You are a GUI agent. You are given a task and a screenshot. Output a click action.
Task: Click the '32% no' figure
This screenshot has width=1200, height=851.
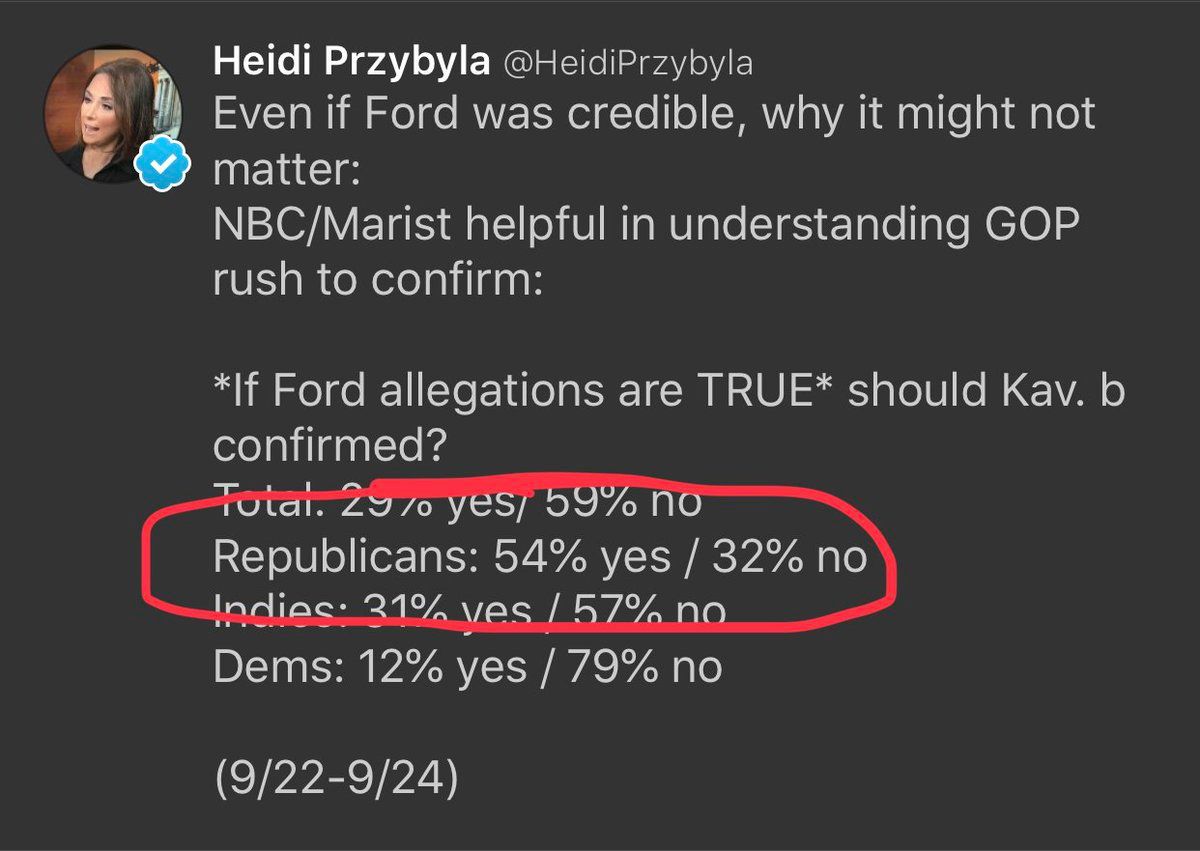pyautogui.click(x=789, y=556)
